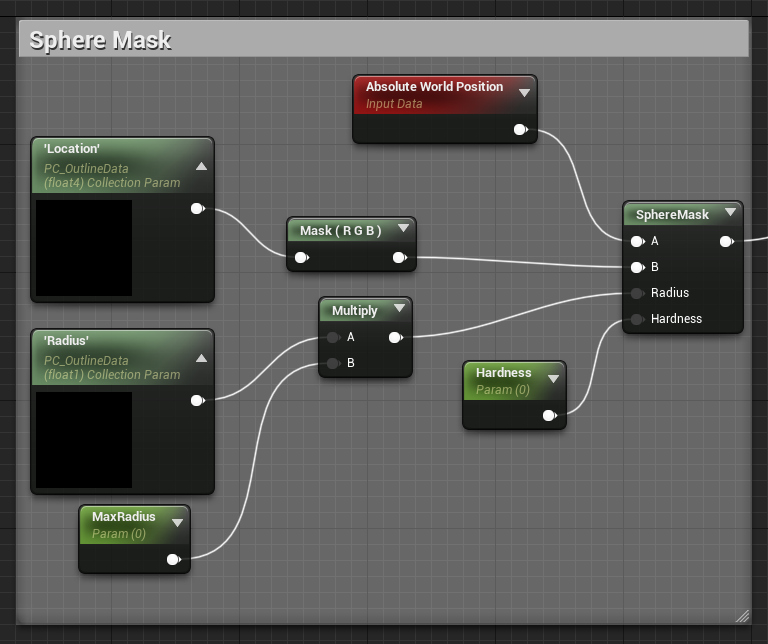The image size is (768, 644).
Task: Select the MaxRadius node title
Action: pyautogui.click(x=124, y=517)
